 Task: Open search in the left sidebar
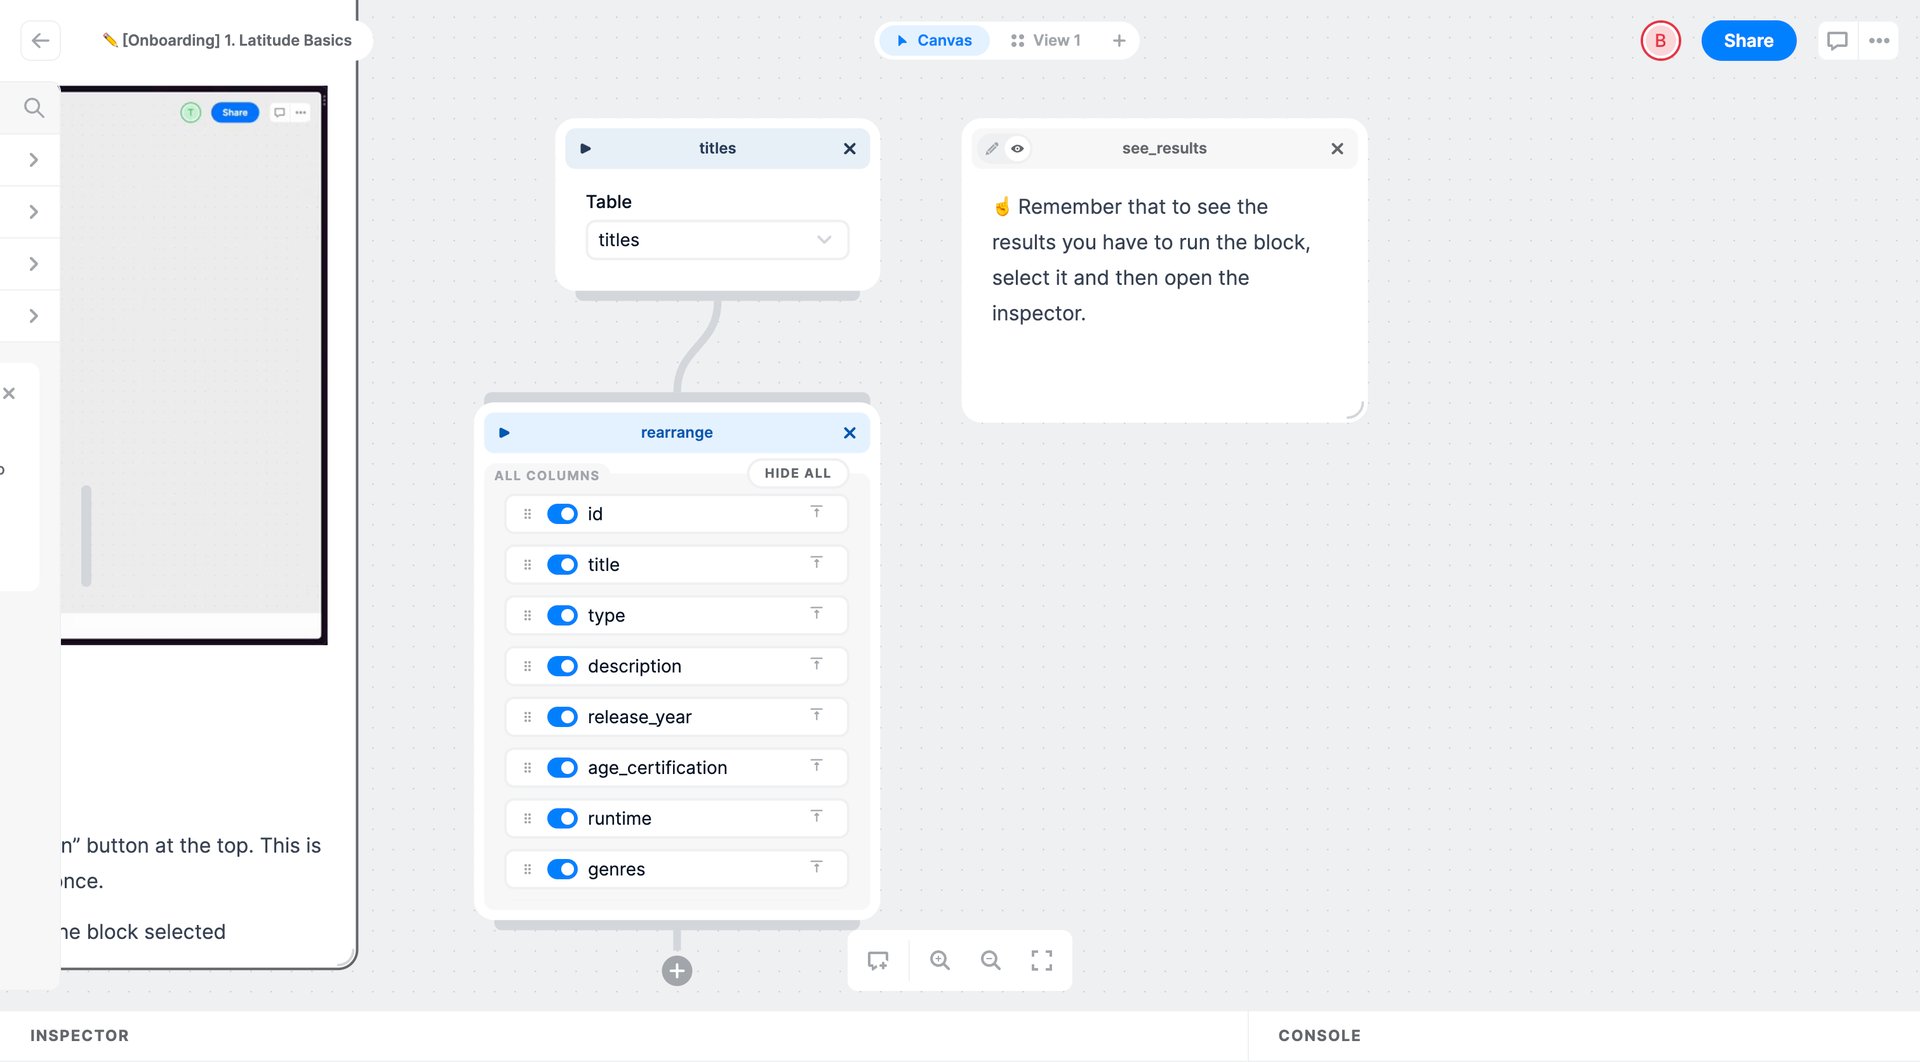click(33, 107)
